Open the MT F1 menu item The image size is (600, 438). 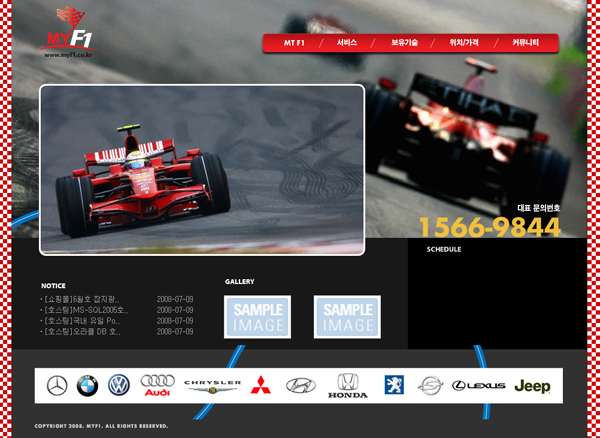point(294,44)
